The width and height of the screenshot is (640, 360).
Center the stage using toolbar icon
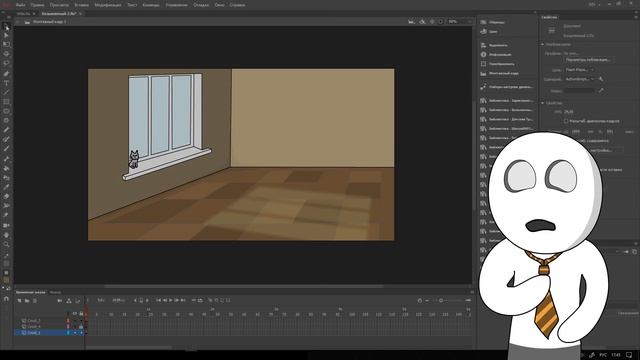[x=432, y=22]
